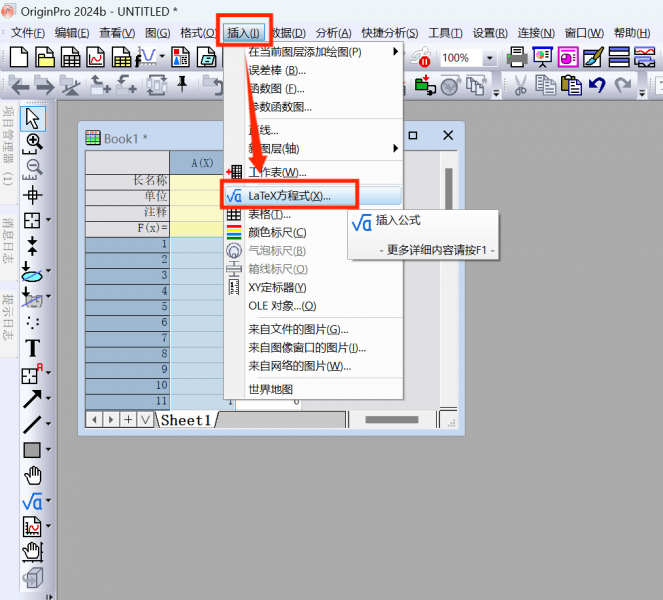Screen dimensions: 663x600
Task: Expand the Rectangle tool dropdown arrow
Action: 48,449
